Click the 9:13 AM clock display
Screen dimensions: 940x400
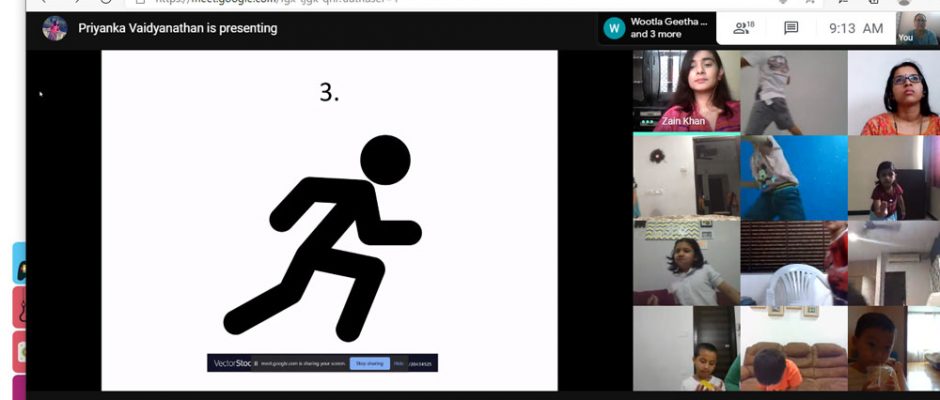(x=855, y=28)
